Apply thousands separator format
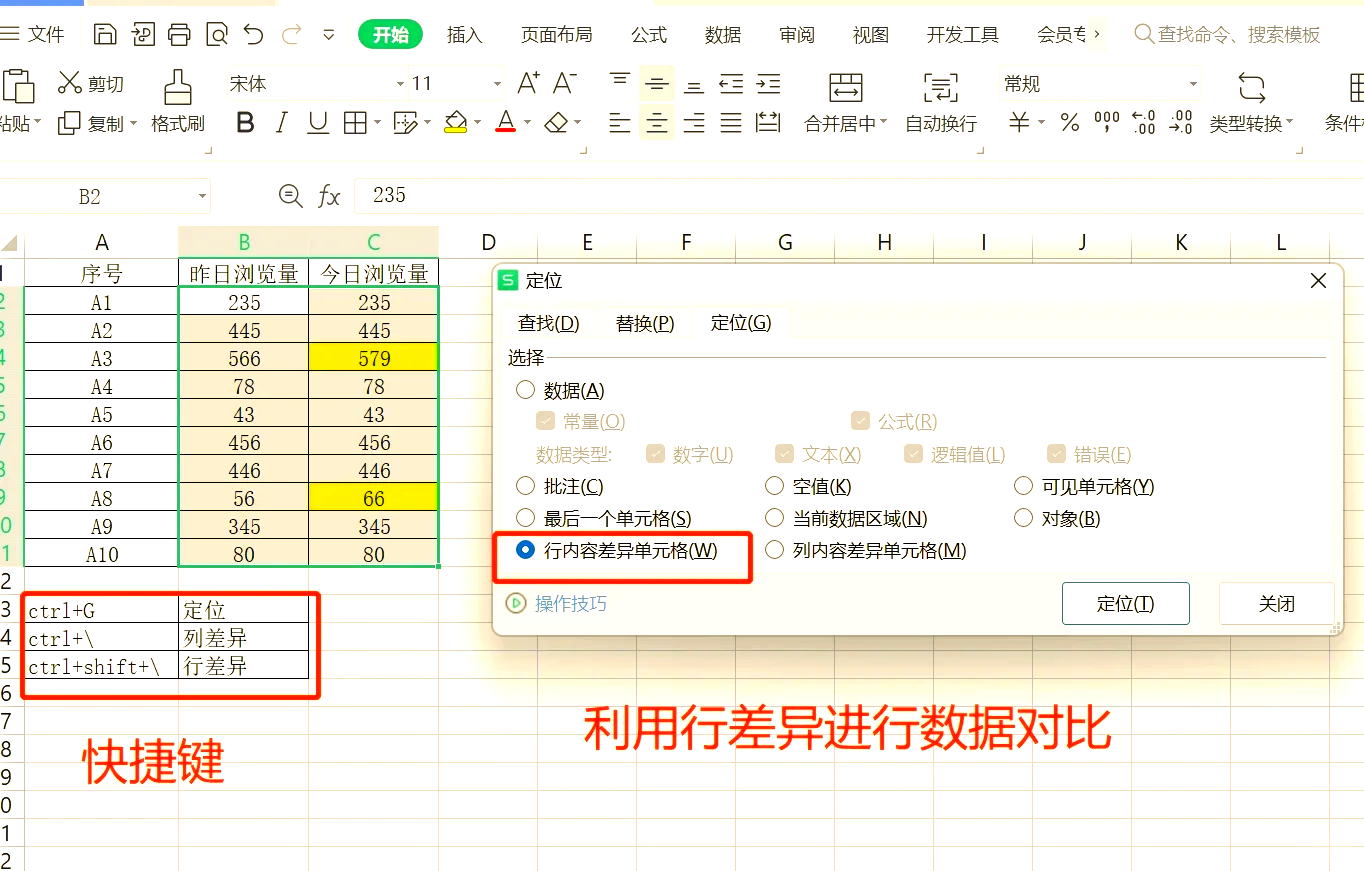1364x871 pixels. coord(1107,123)
